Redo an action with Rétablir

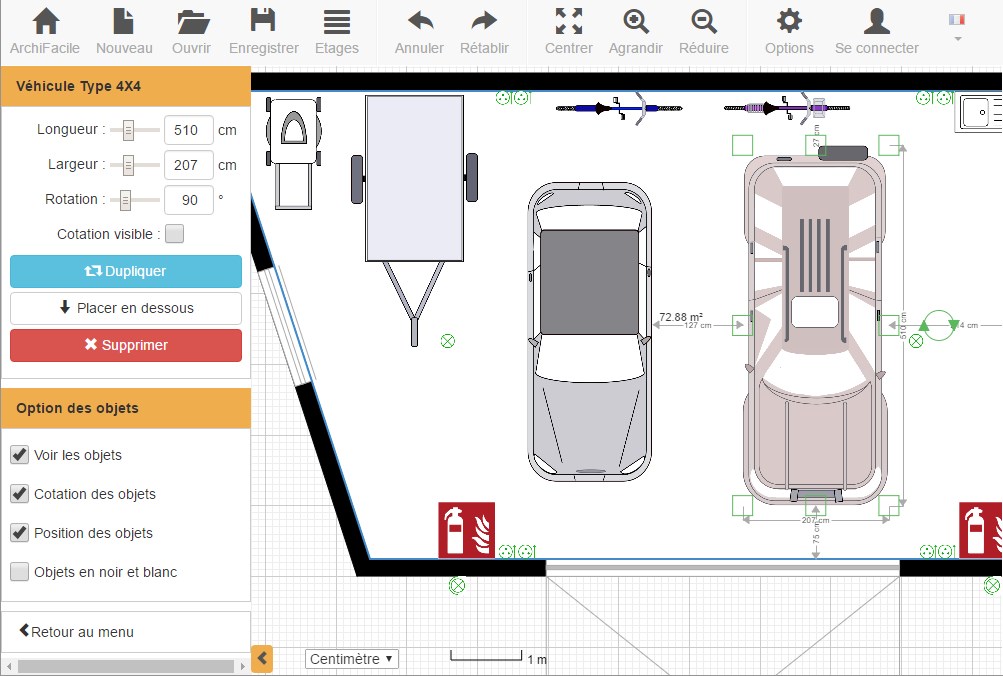[485, 28]
